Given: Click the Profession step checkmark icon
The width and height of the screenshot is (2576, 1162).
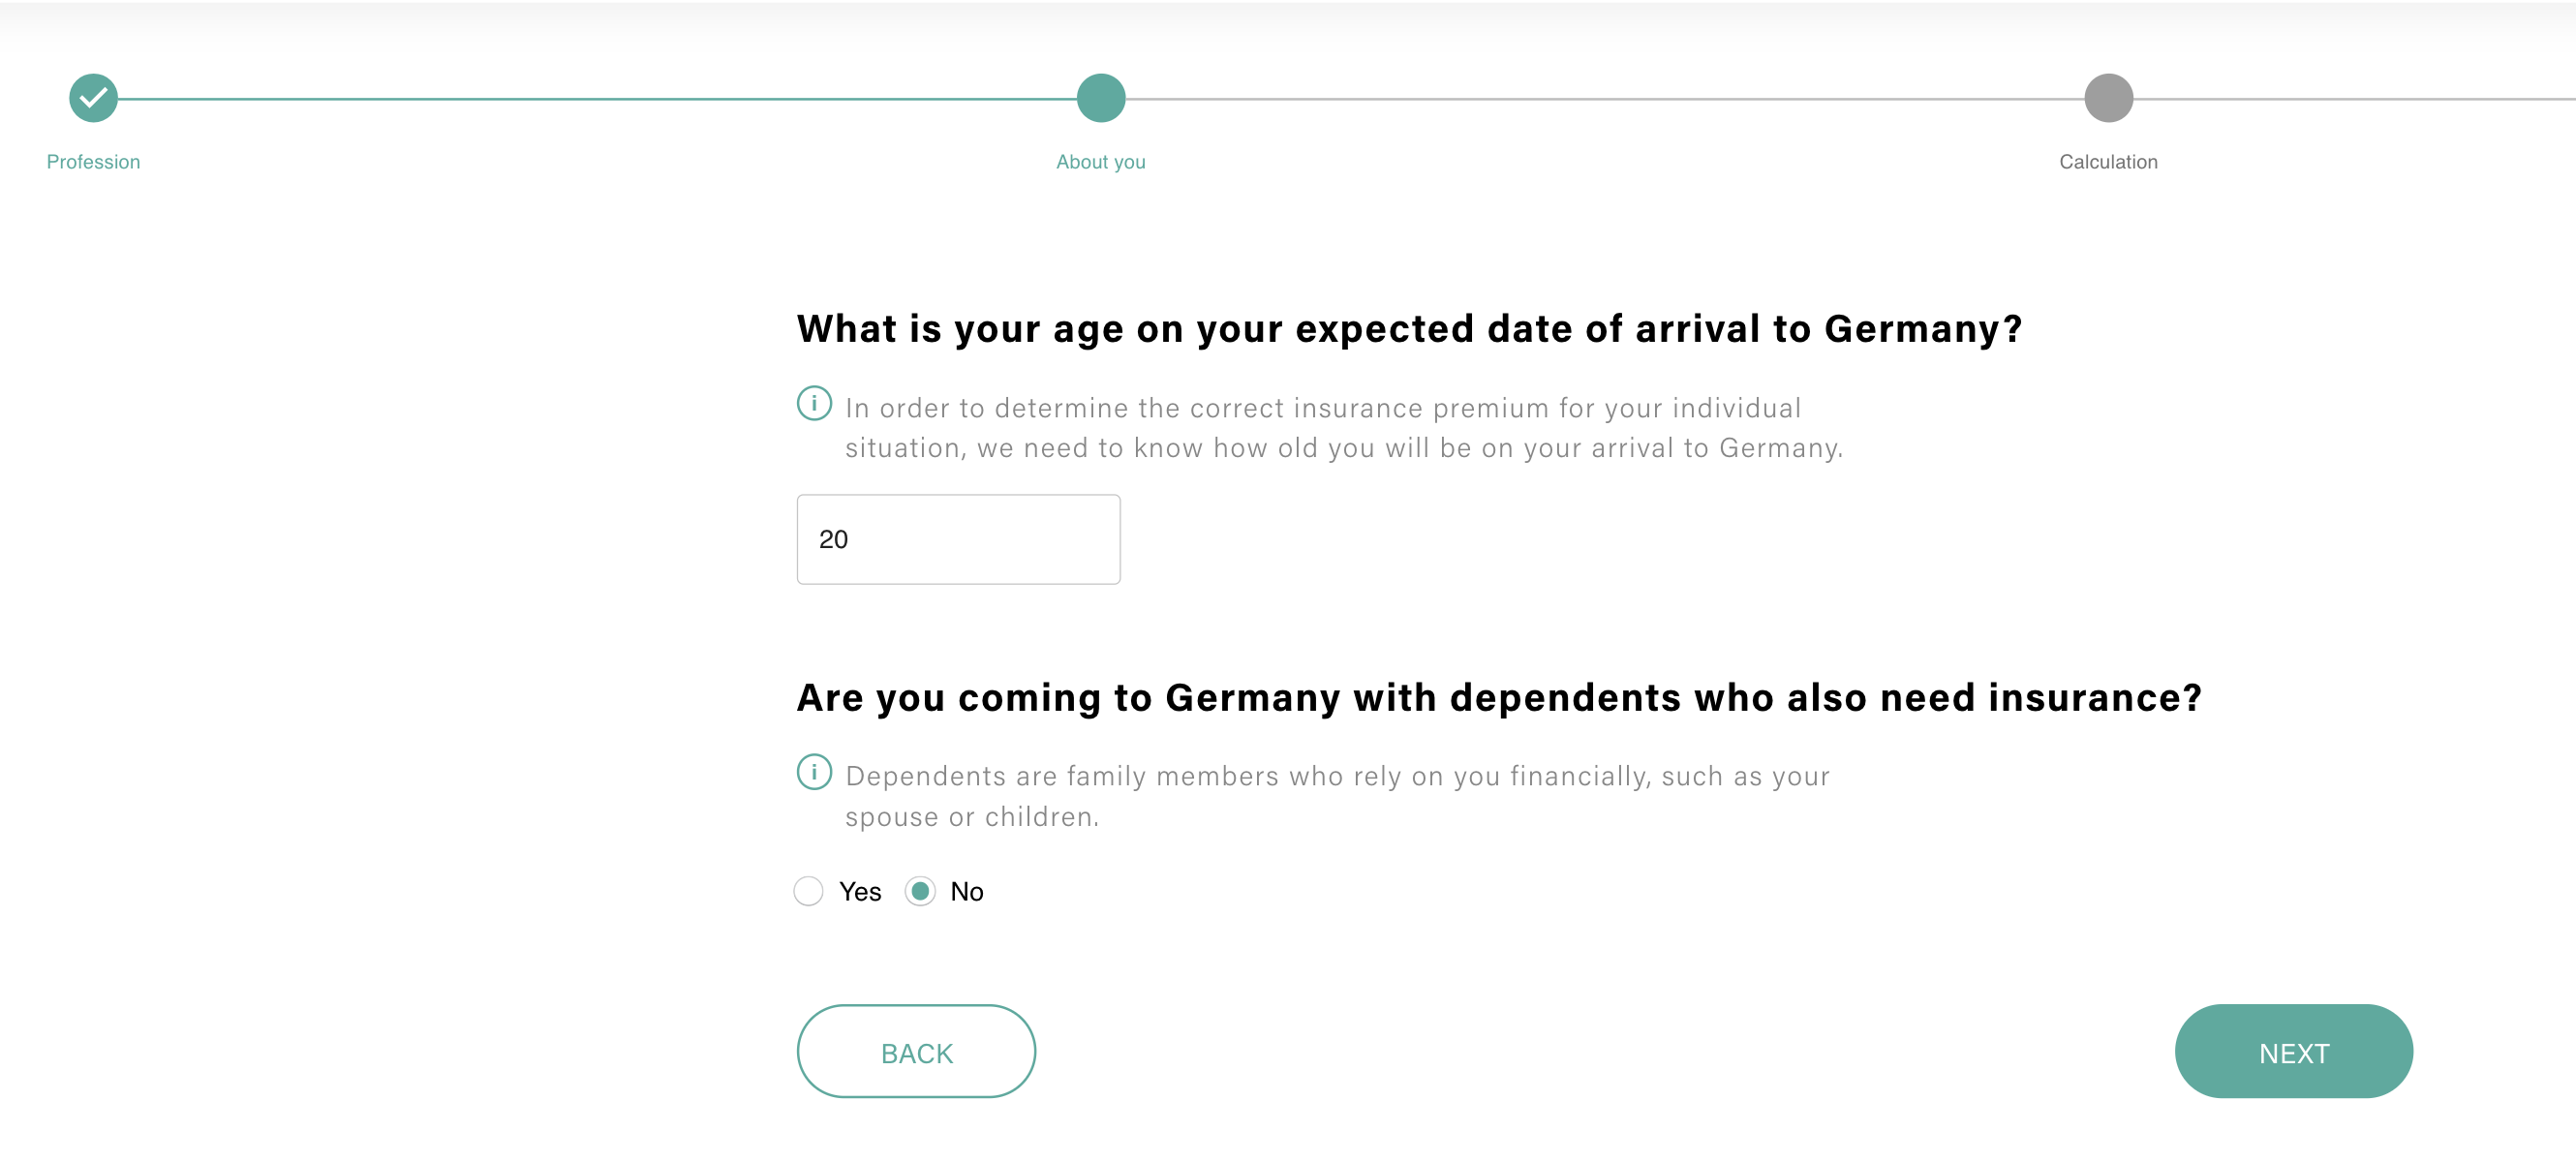Looking at the screenshot, I should [x=93, y=98].
